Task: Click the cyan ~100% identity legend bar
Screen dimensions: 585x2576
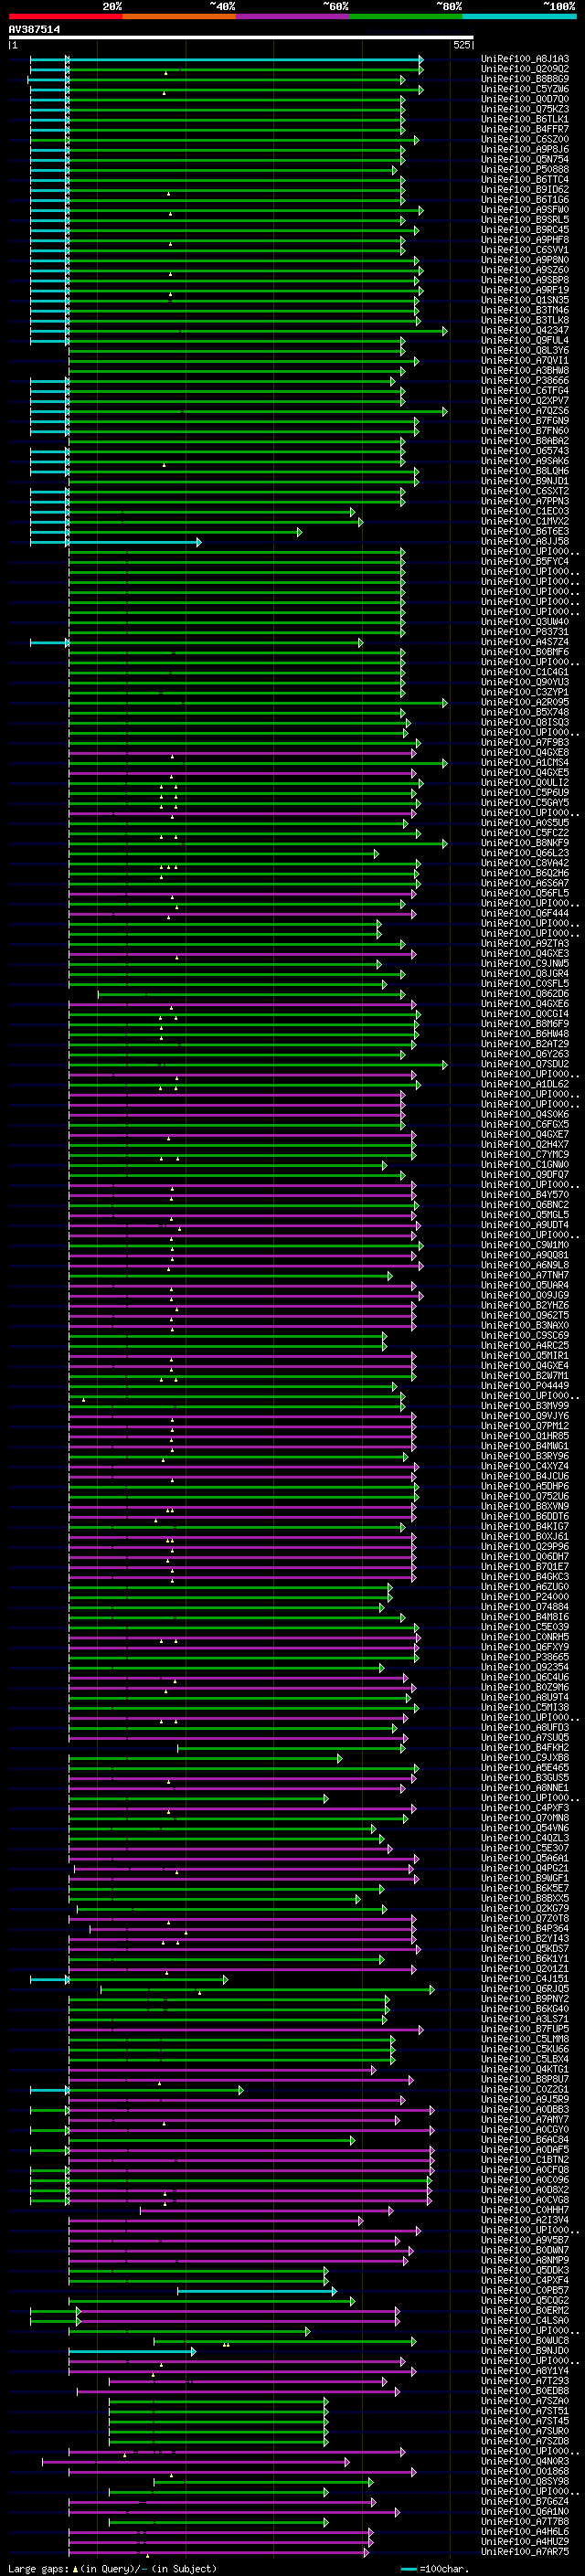Action: pyautogui.click(x=519, y=16)
